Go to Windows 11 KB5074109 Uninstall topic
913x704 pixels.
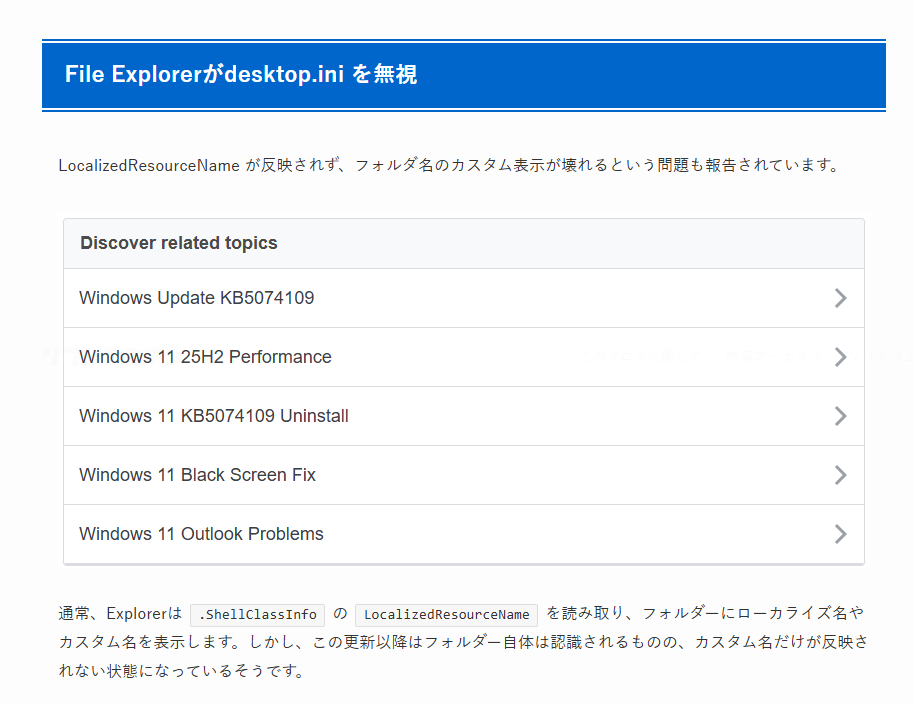pyautogui.click(x=214, y=416)
